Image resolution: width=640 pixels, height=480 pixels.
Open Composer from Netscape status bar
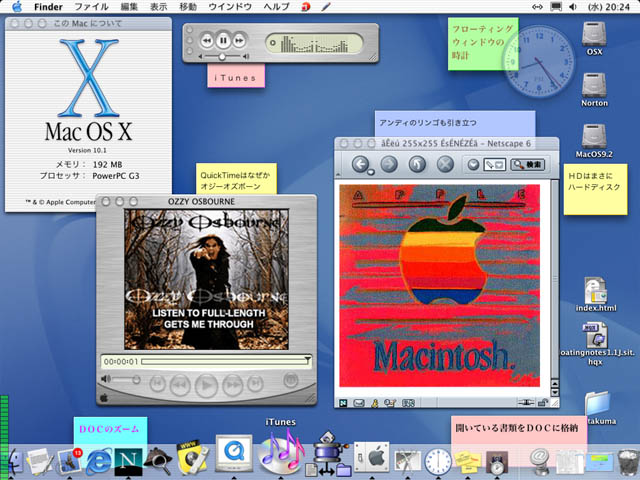coord(390,403)
